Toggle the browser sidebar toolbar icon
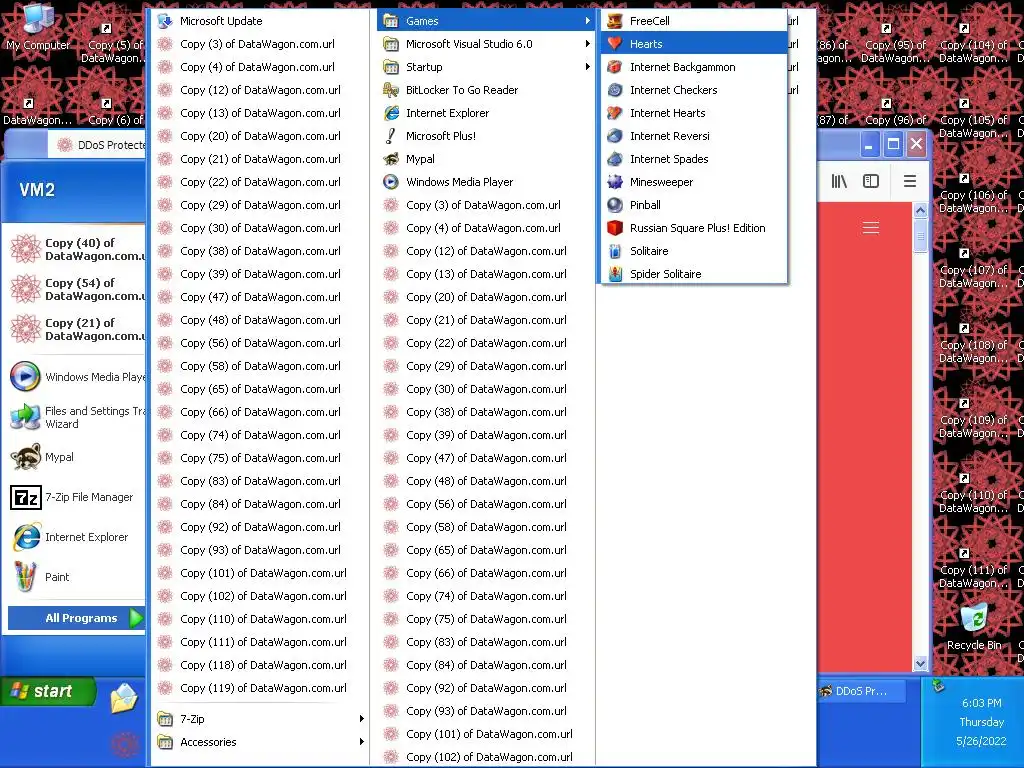The height and width of the screenshot is (768, 1024). (871, 181)
